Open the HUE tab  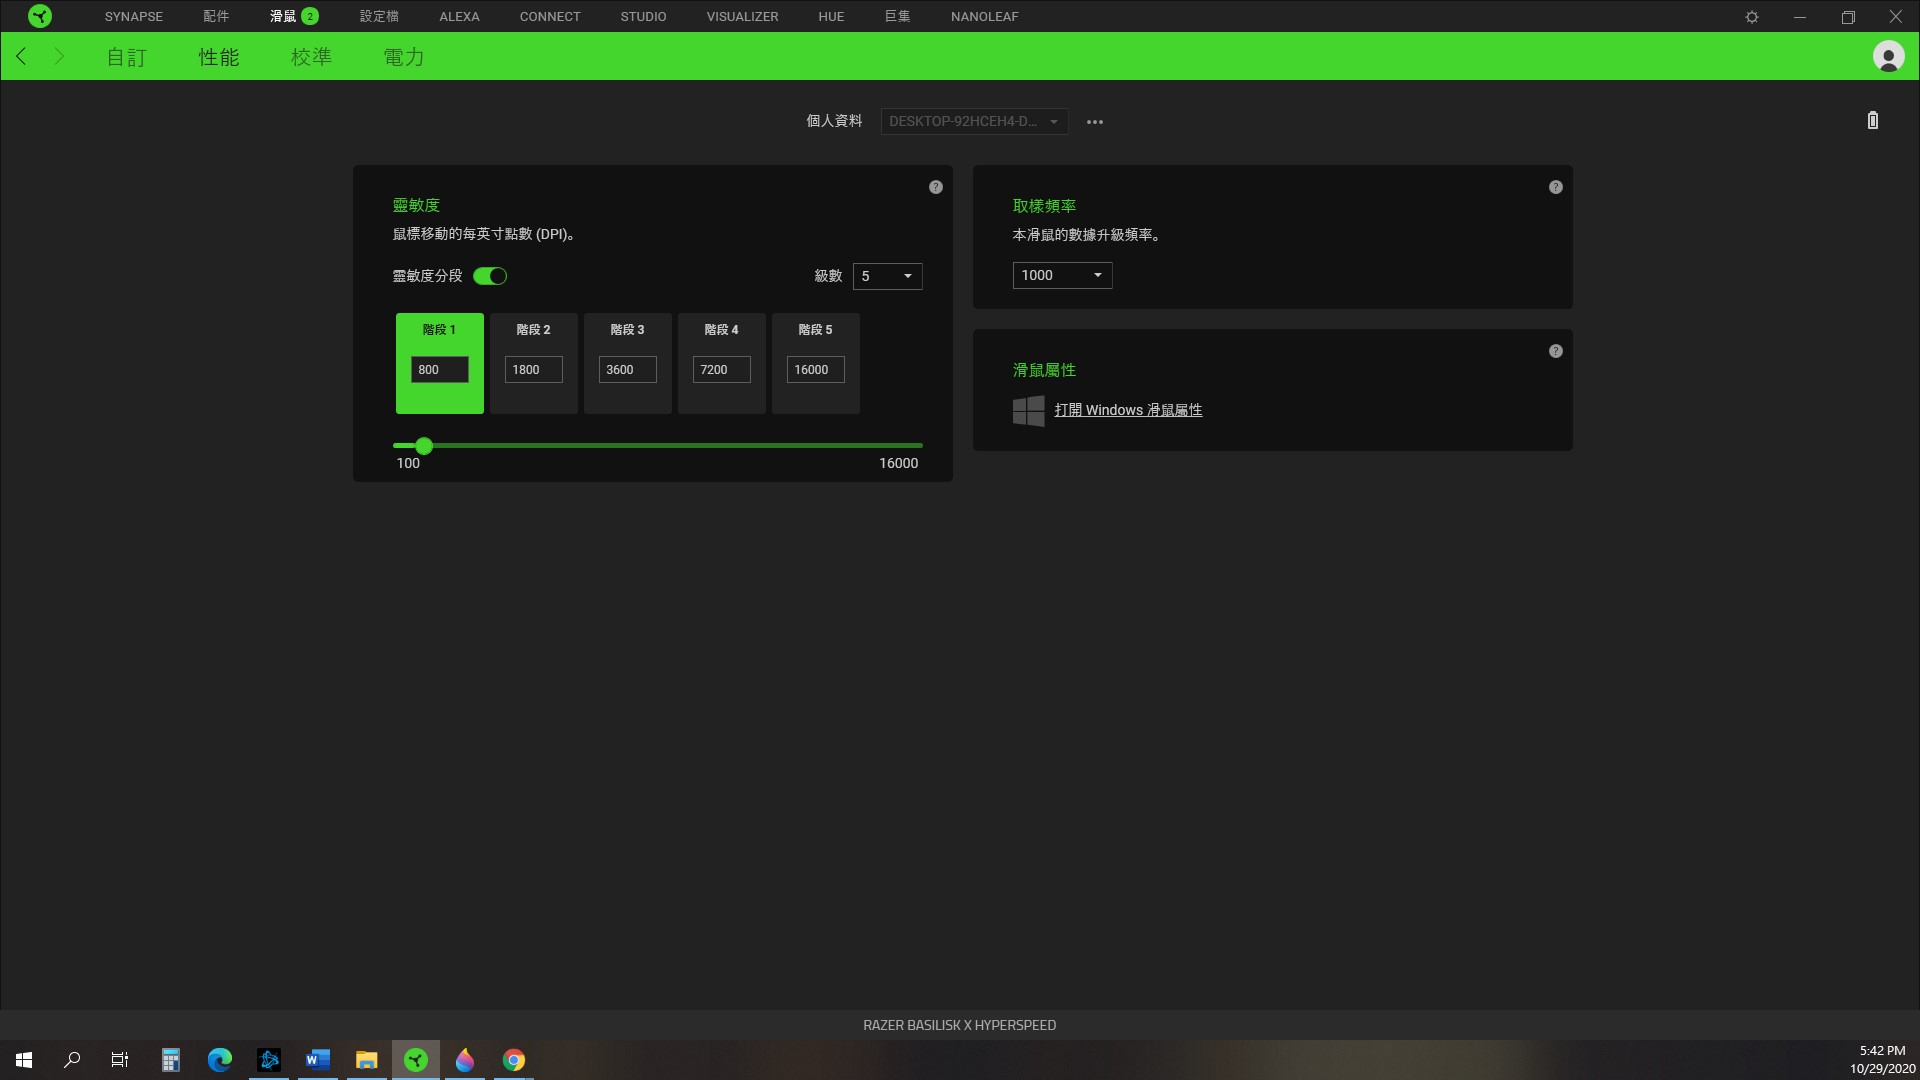pyautogui.click(x=831, y=16)
